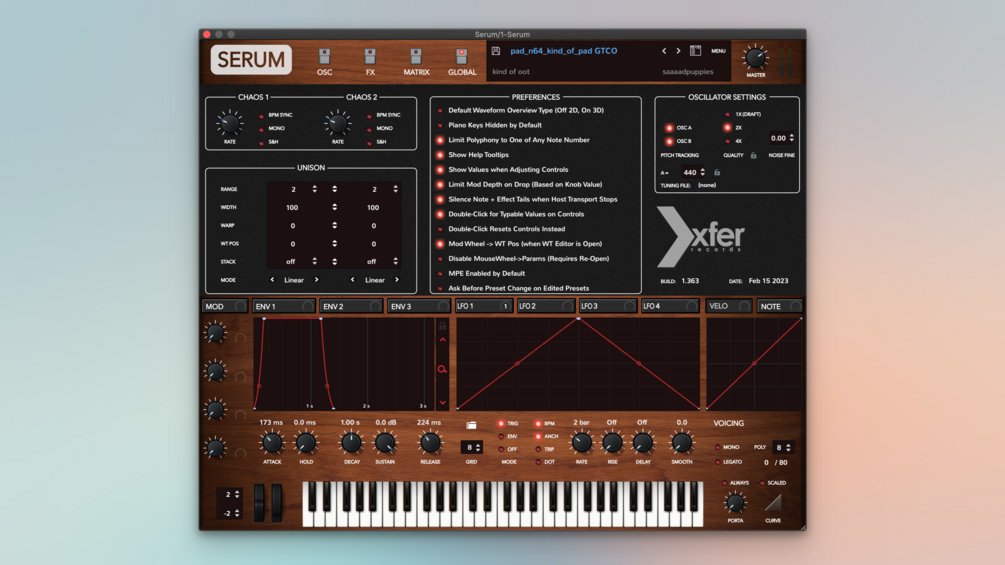Select 4X oscillator quality
The height and width of the screenshot is (565, 1005).
(x=727, y=142)
